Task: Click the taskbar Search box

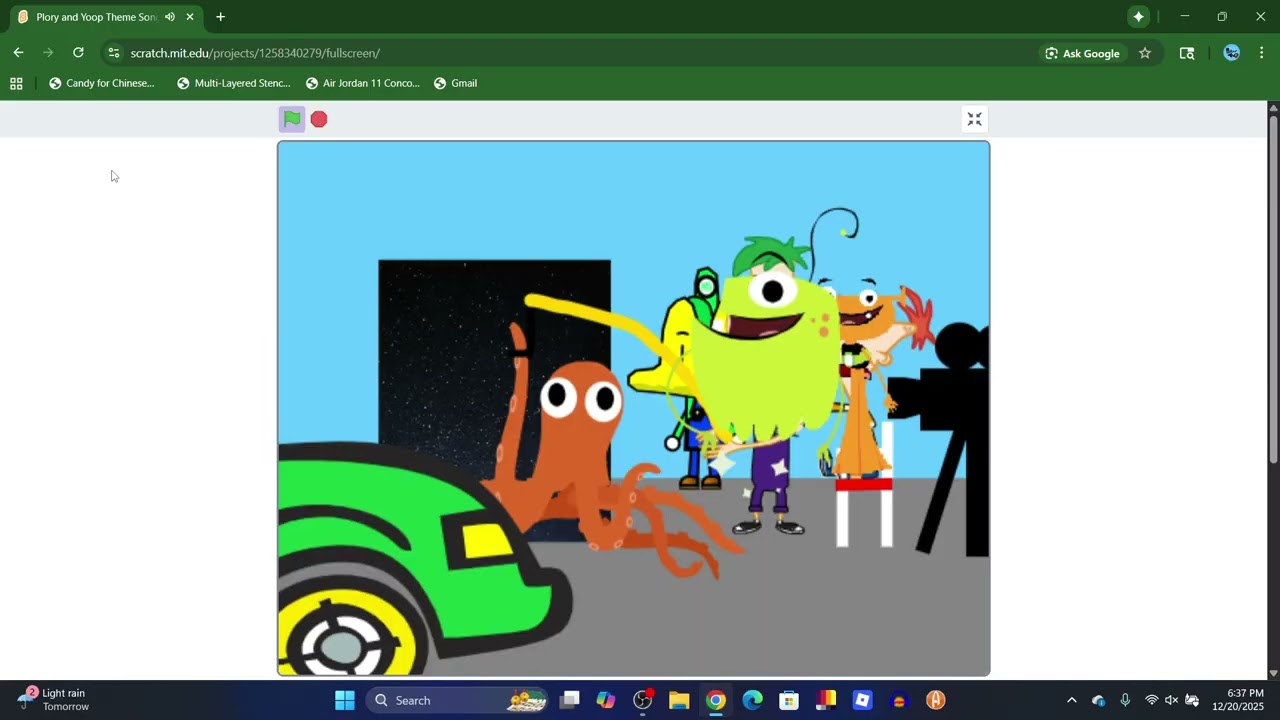Action: [x=456, y=700]
